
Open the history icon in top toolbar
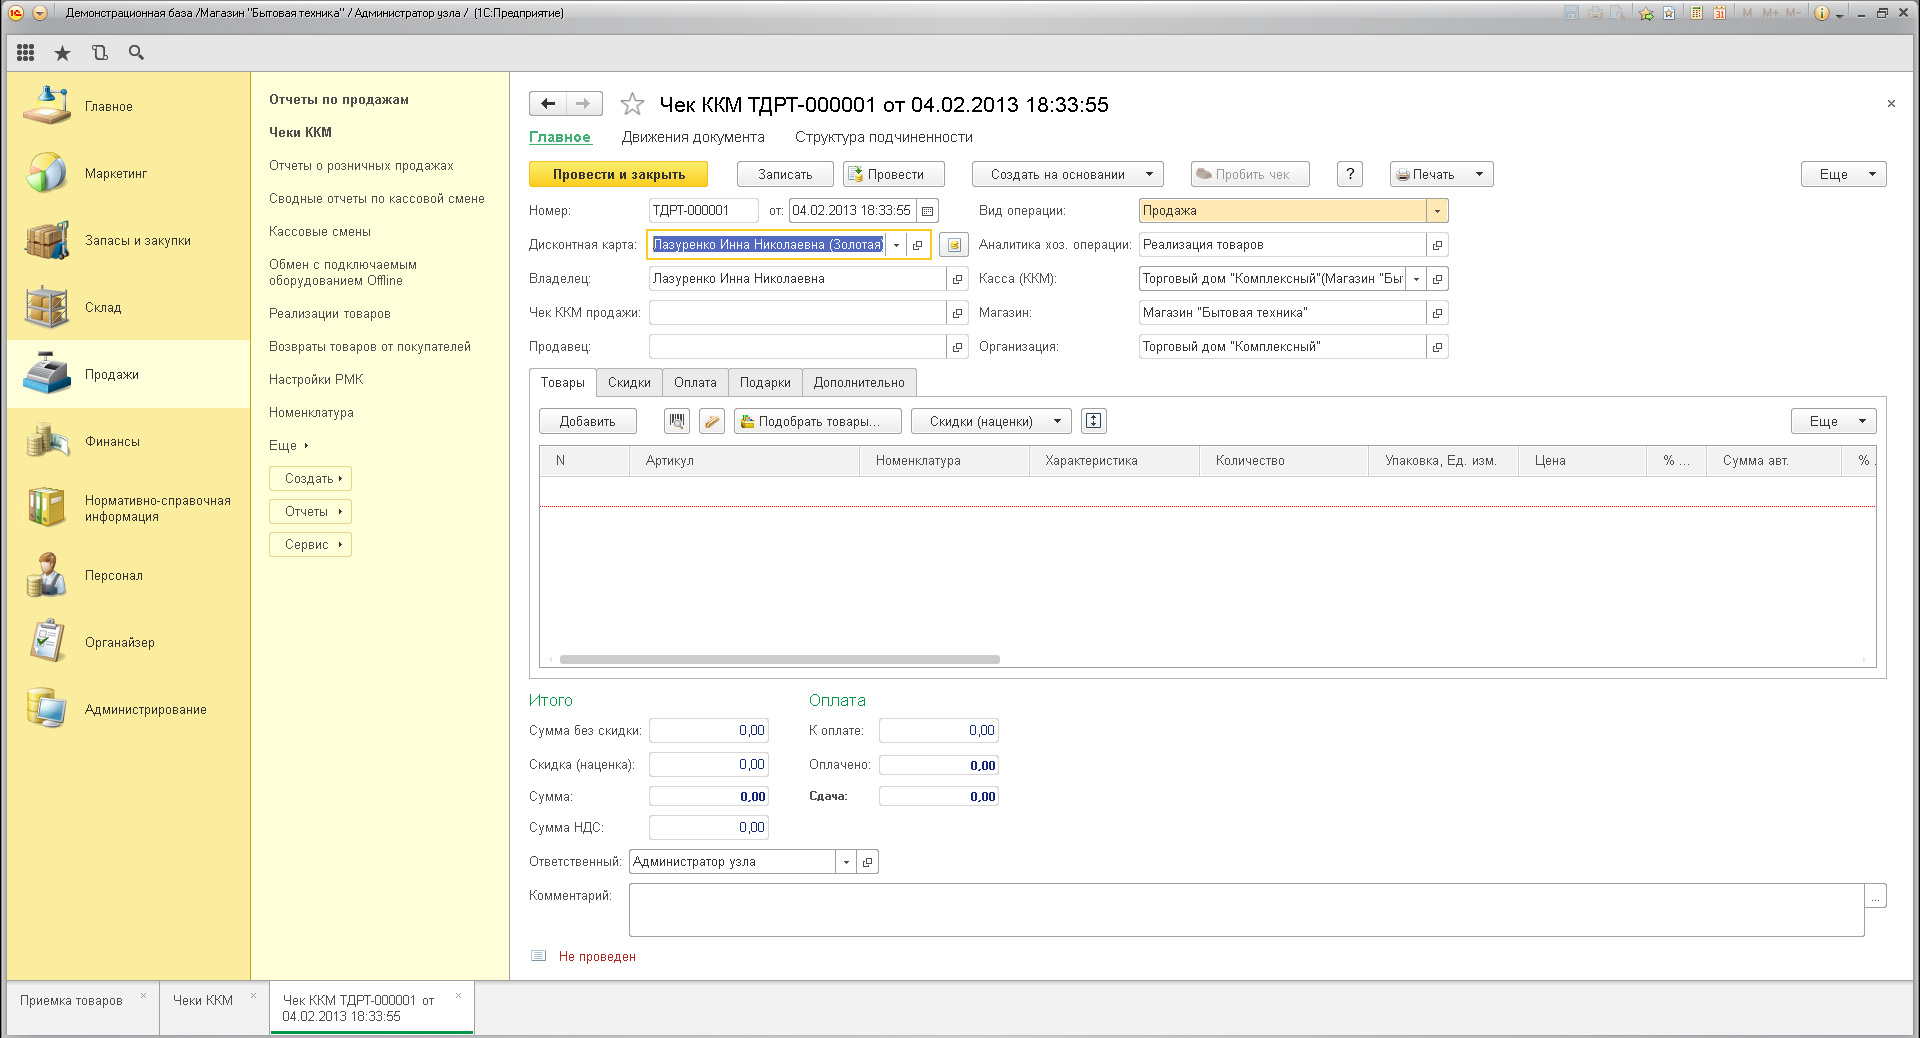99,53
